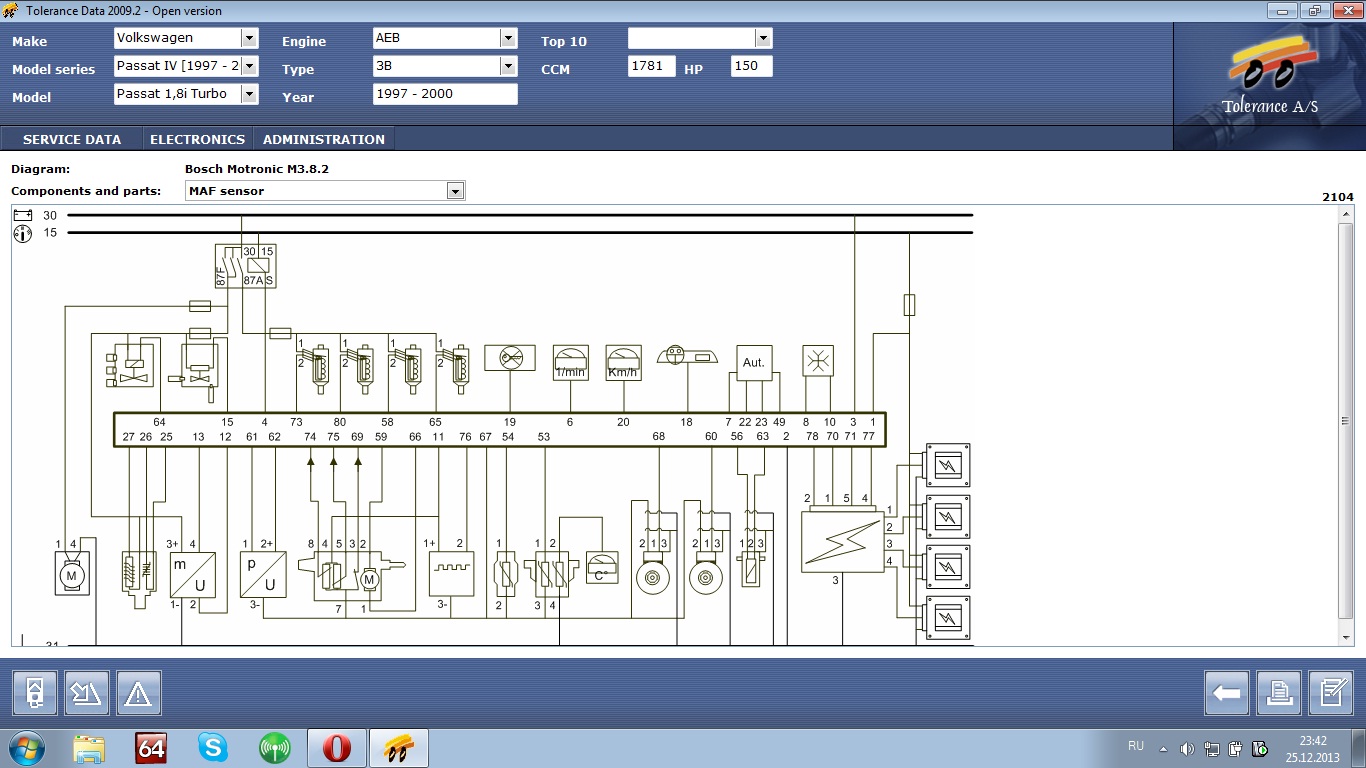Click the diagonal arrow triangle icon button
Image resolution: width=1366 pixels, height=768 pixels.
tap(87, 693)
